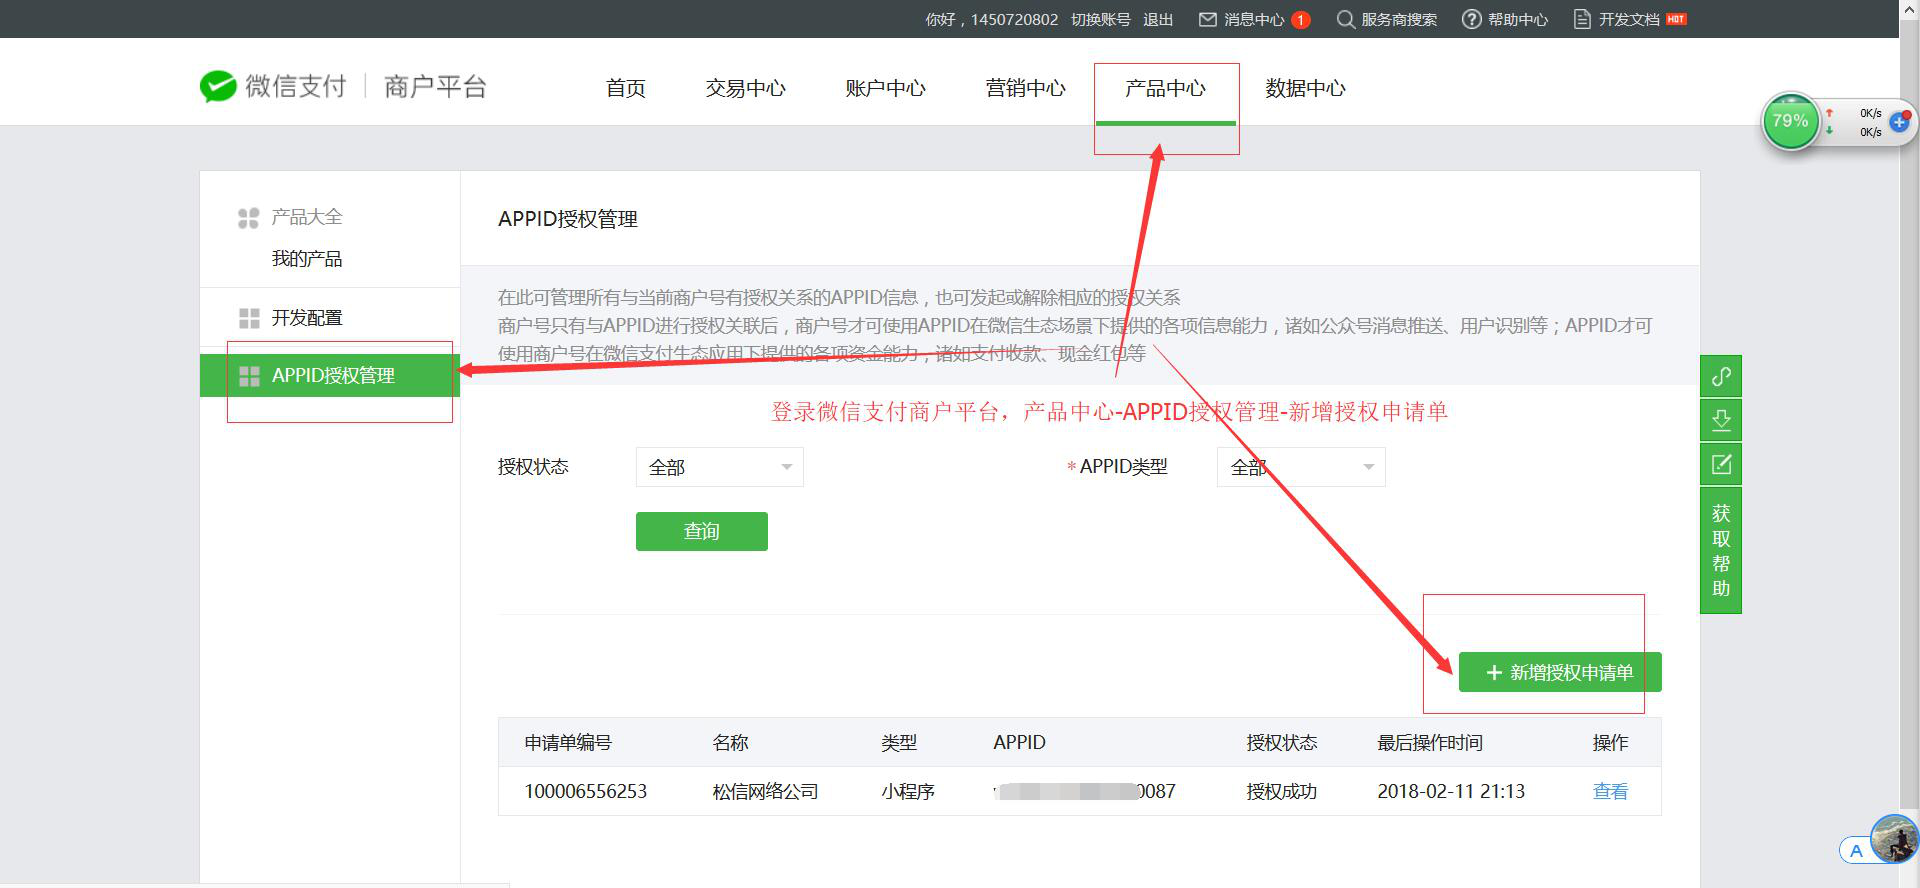Screen dimensions: 1920x888
Task: Open the 授权状态 dropdown
Action: pyautogui.click(x=720, y=467)
